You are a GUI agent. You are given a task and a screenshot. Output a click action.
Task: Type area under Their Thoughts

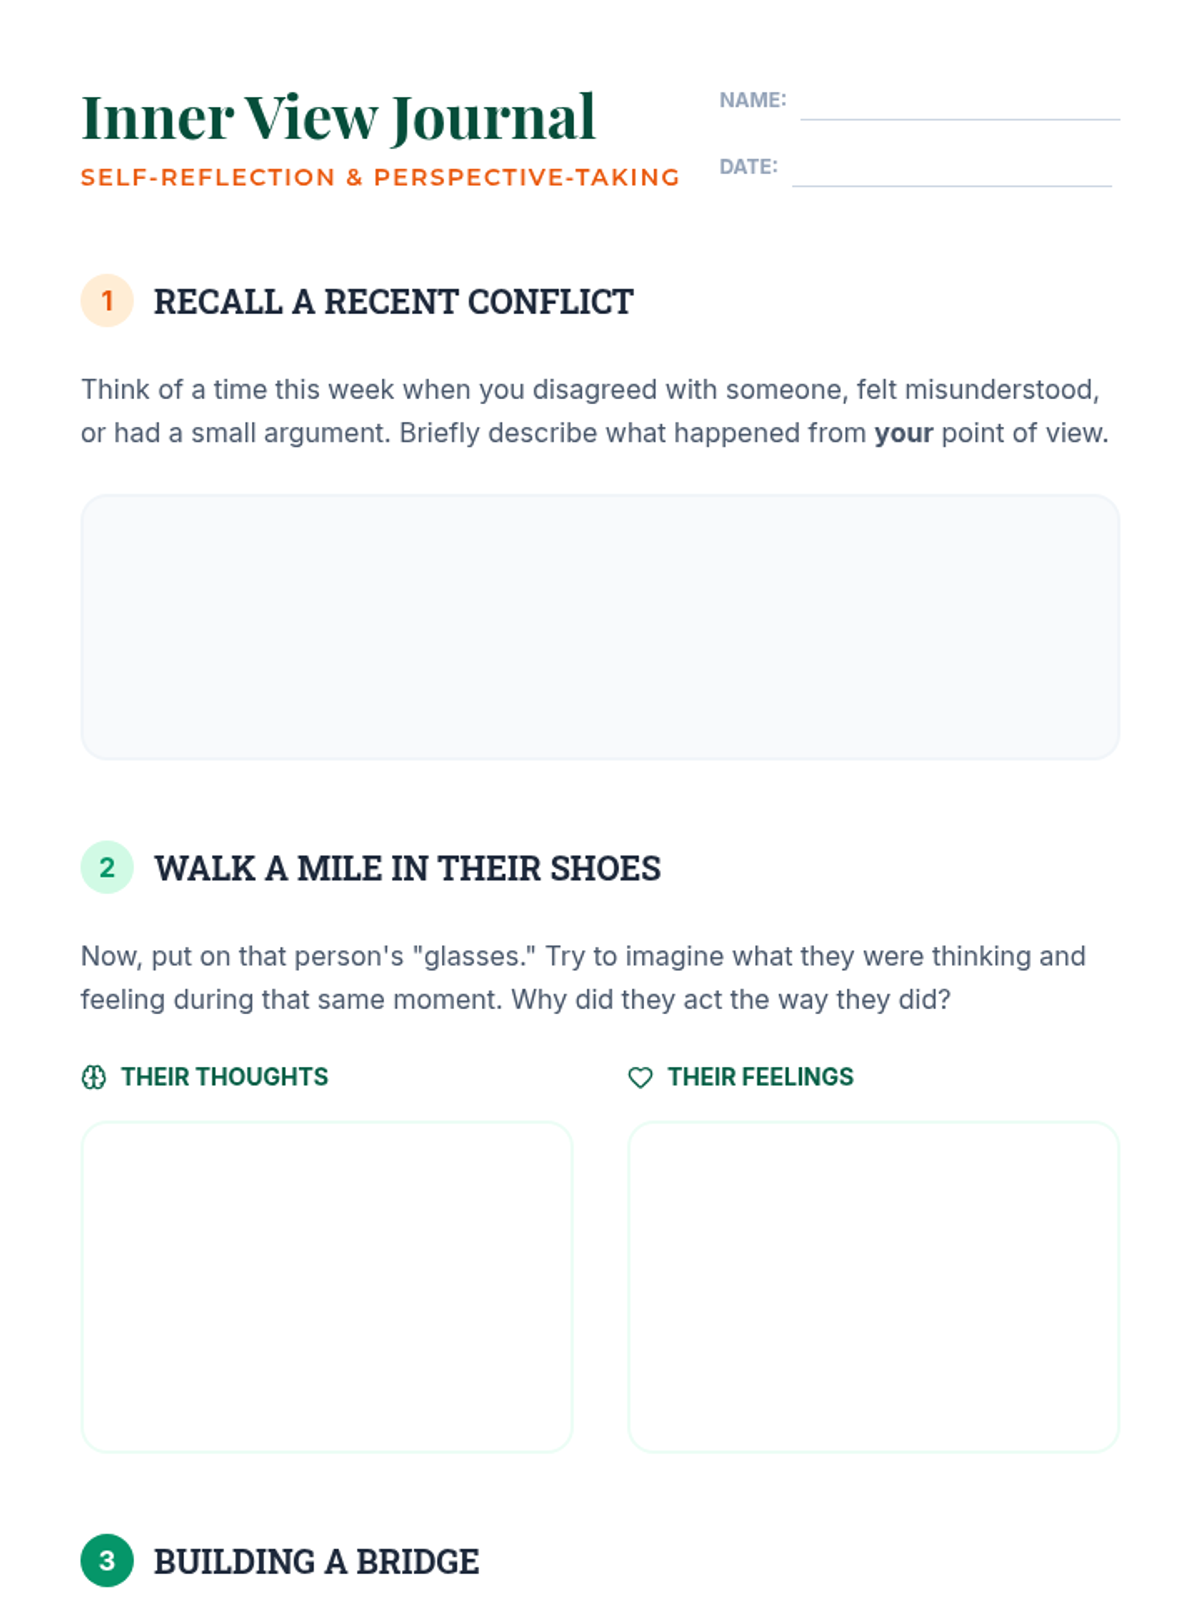pos(327,1286)
